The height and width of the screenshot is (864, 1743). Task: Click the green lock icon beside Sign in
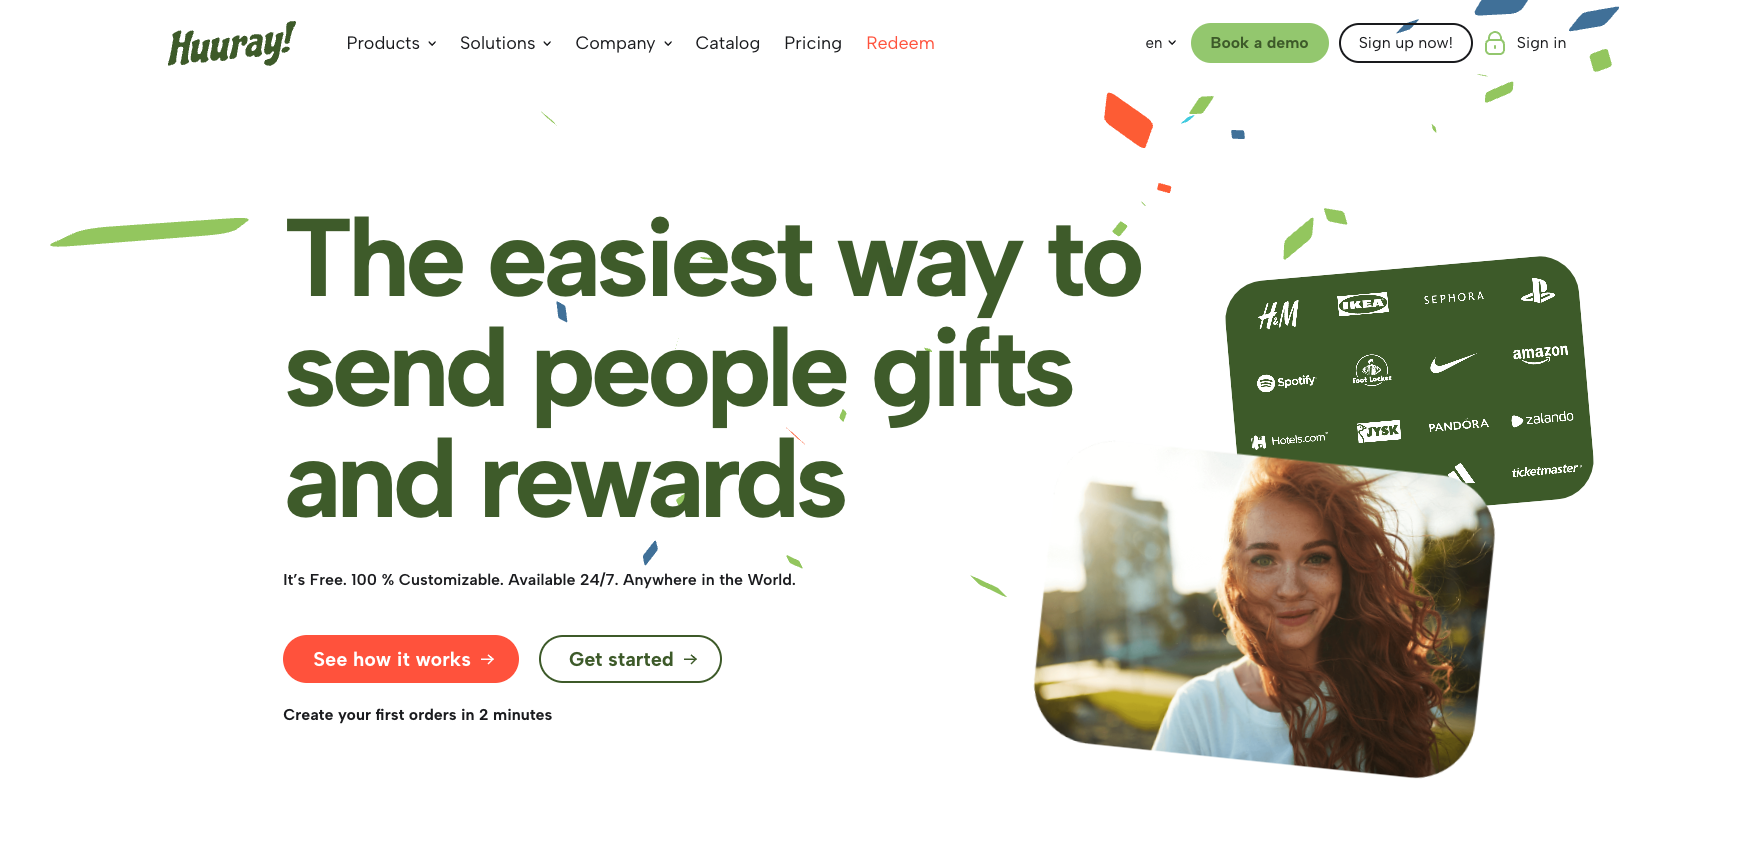click(1495, 43)
